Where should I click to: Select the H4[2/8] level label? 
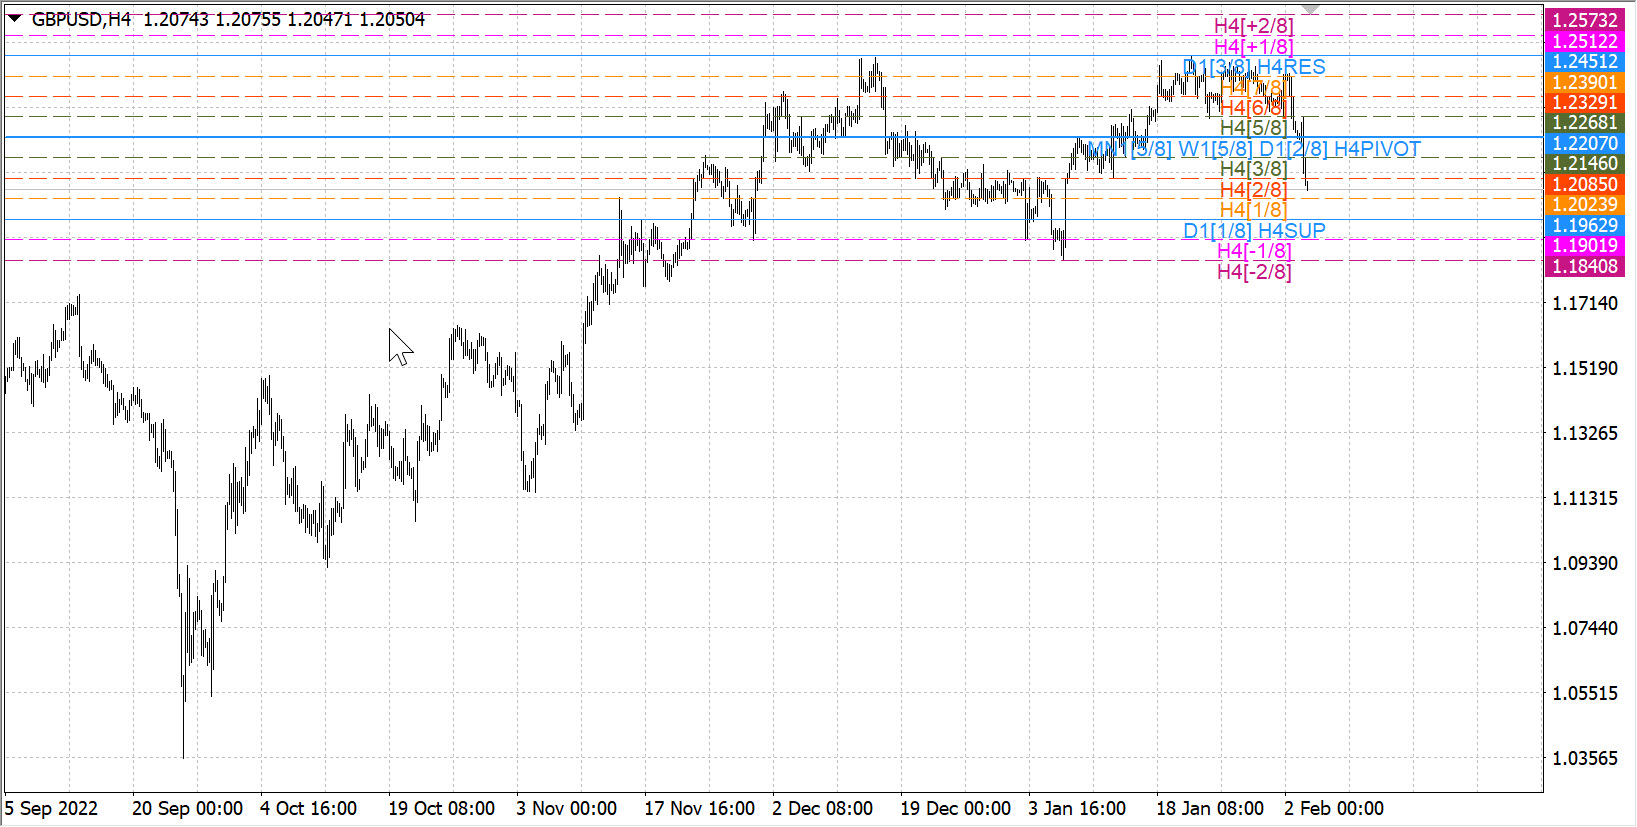[1254, 190]
